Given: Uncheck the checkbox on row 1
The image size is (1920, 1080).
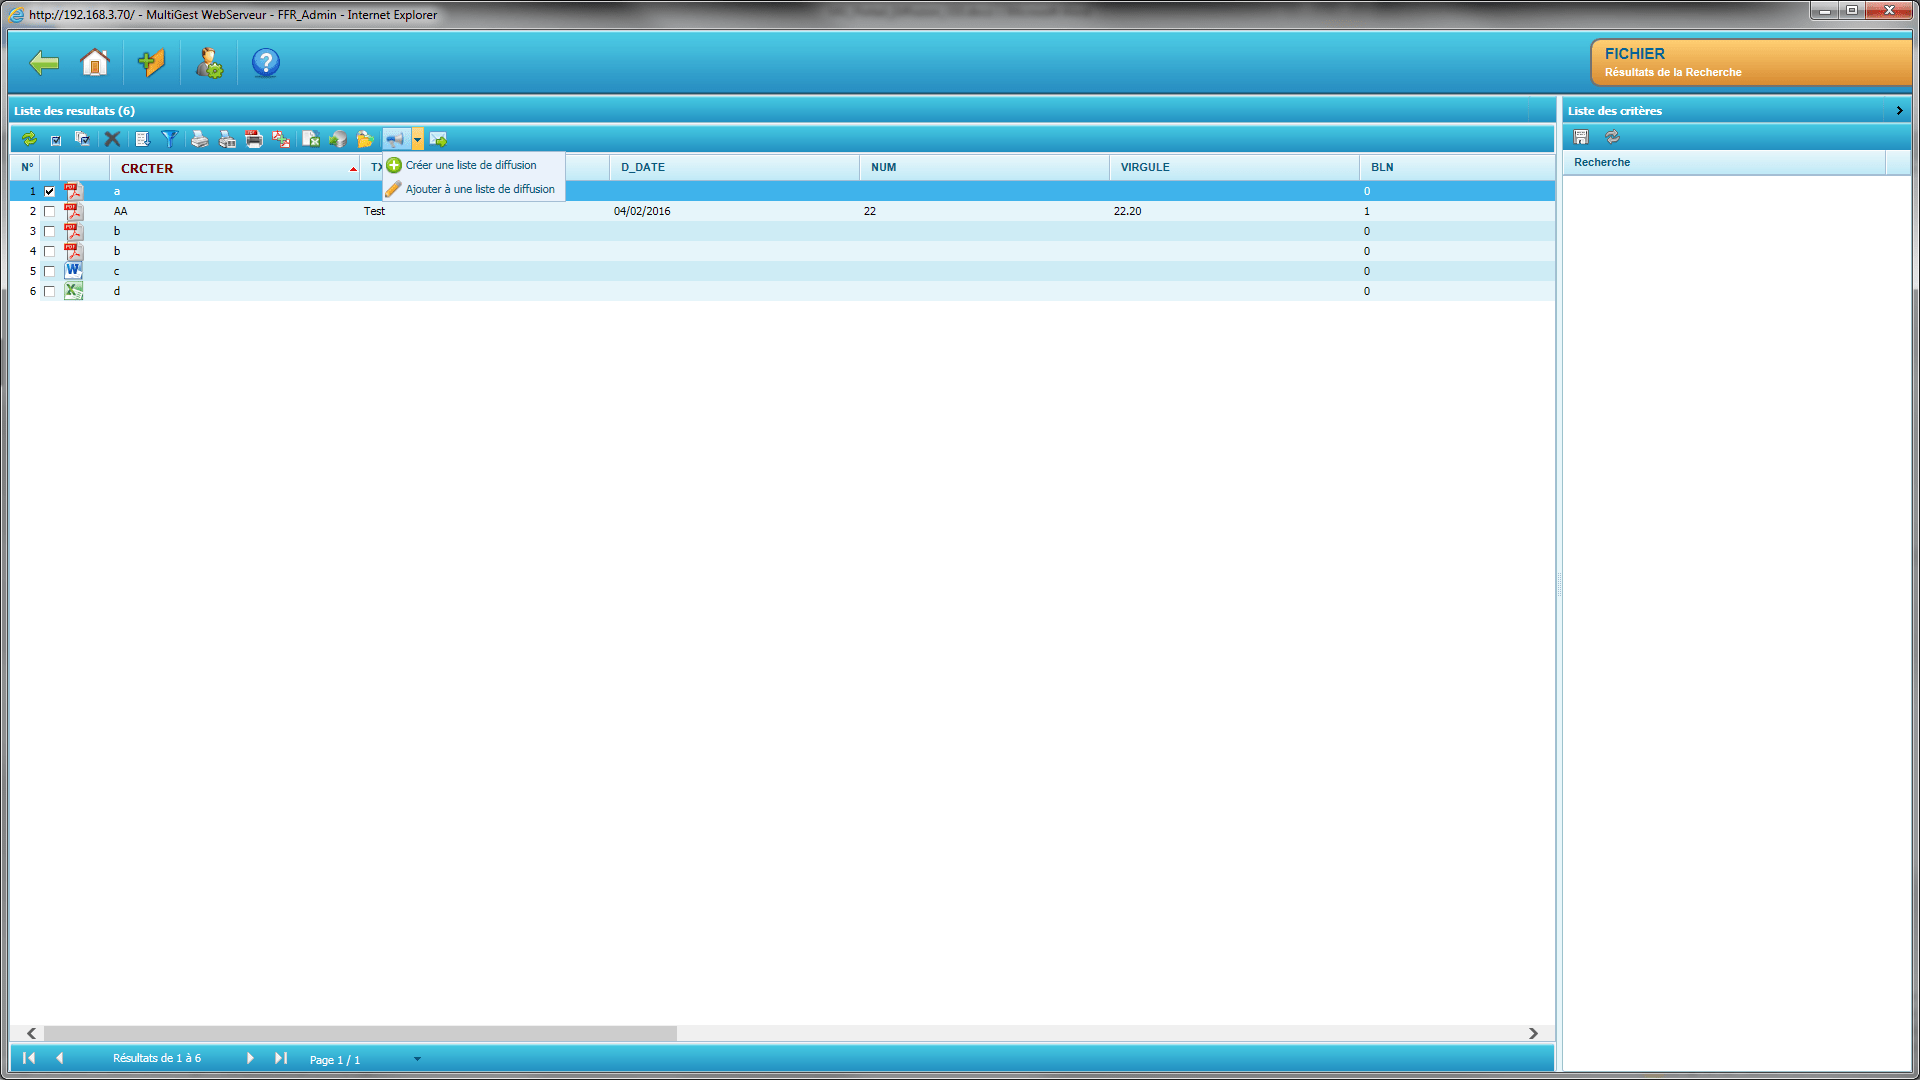Looking at the screenshot, I should tap(49, 191).
